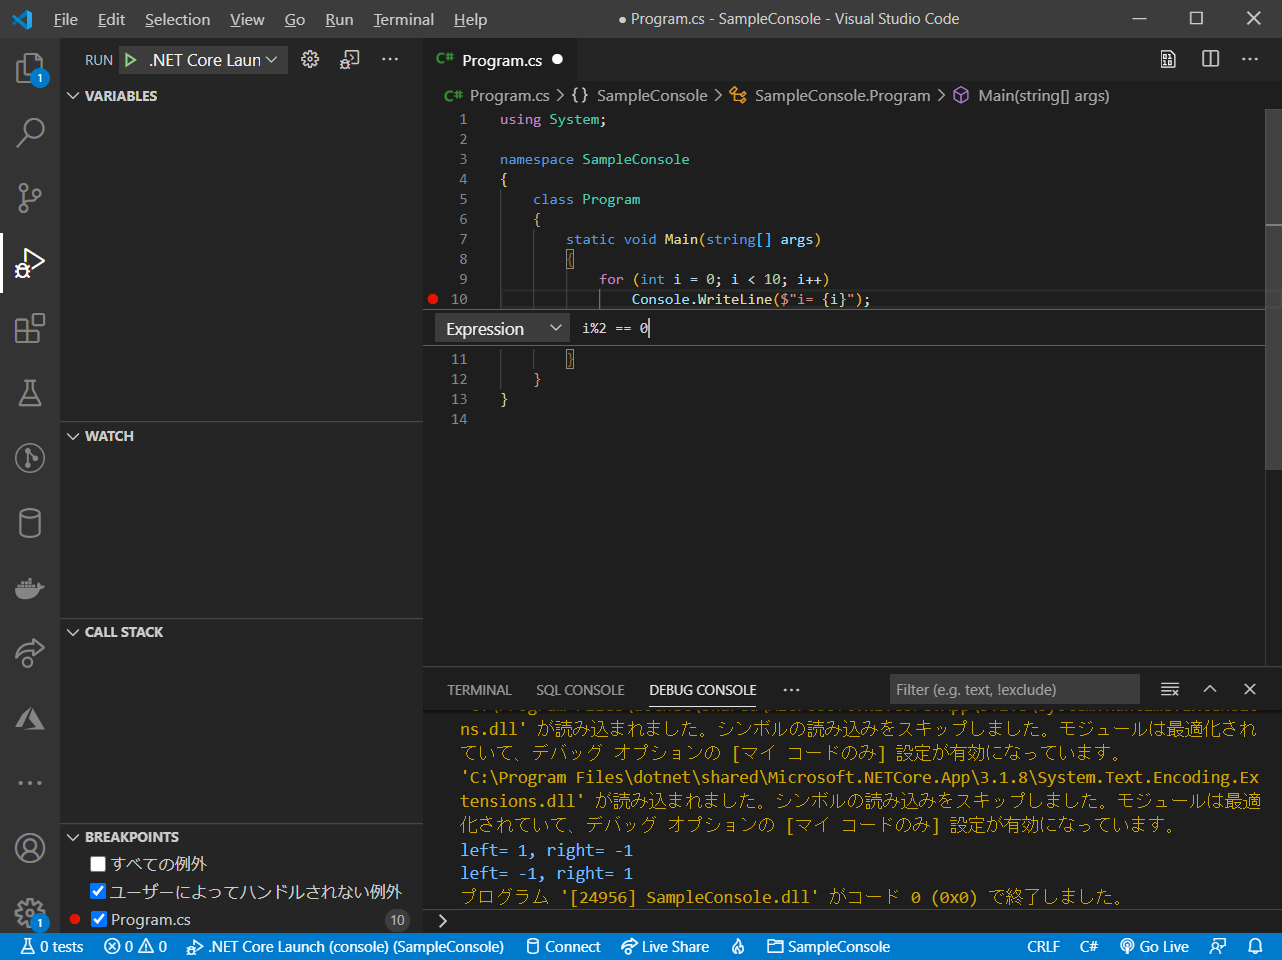Viewport: 1282px width, 960px height.
Task: Open the Source Control view icon
Action: click(x=30, y=197)
